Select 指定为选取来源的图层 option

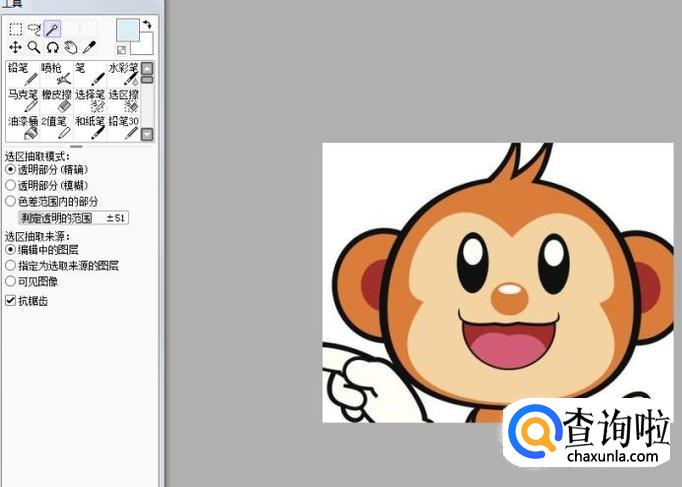tap(62, 266)
